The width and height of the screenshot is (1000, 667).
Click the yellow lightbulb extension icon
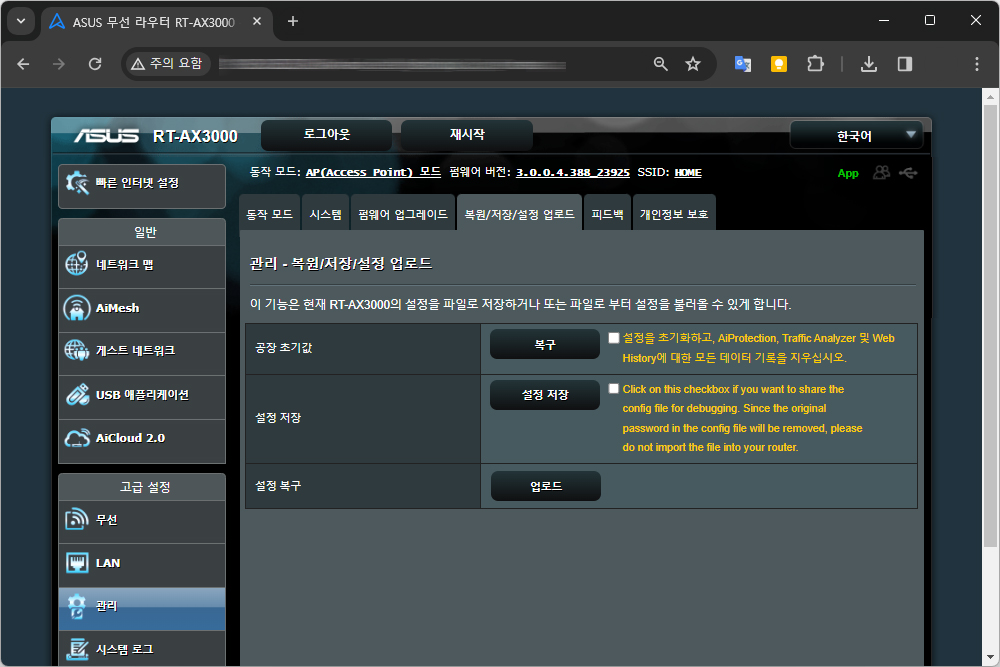779,64
